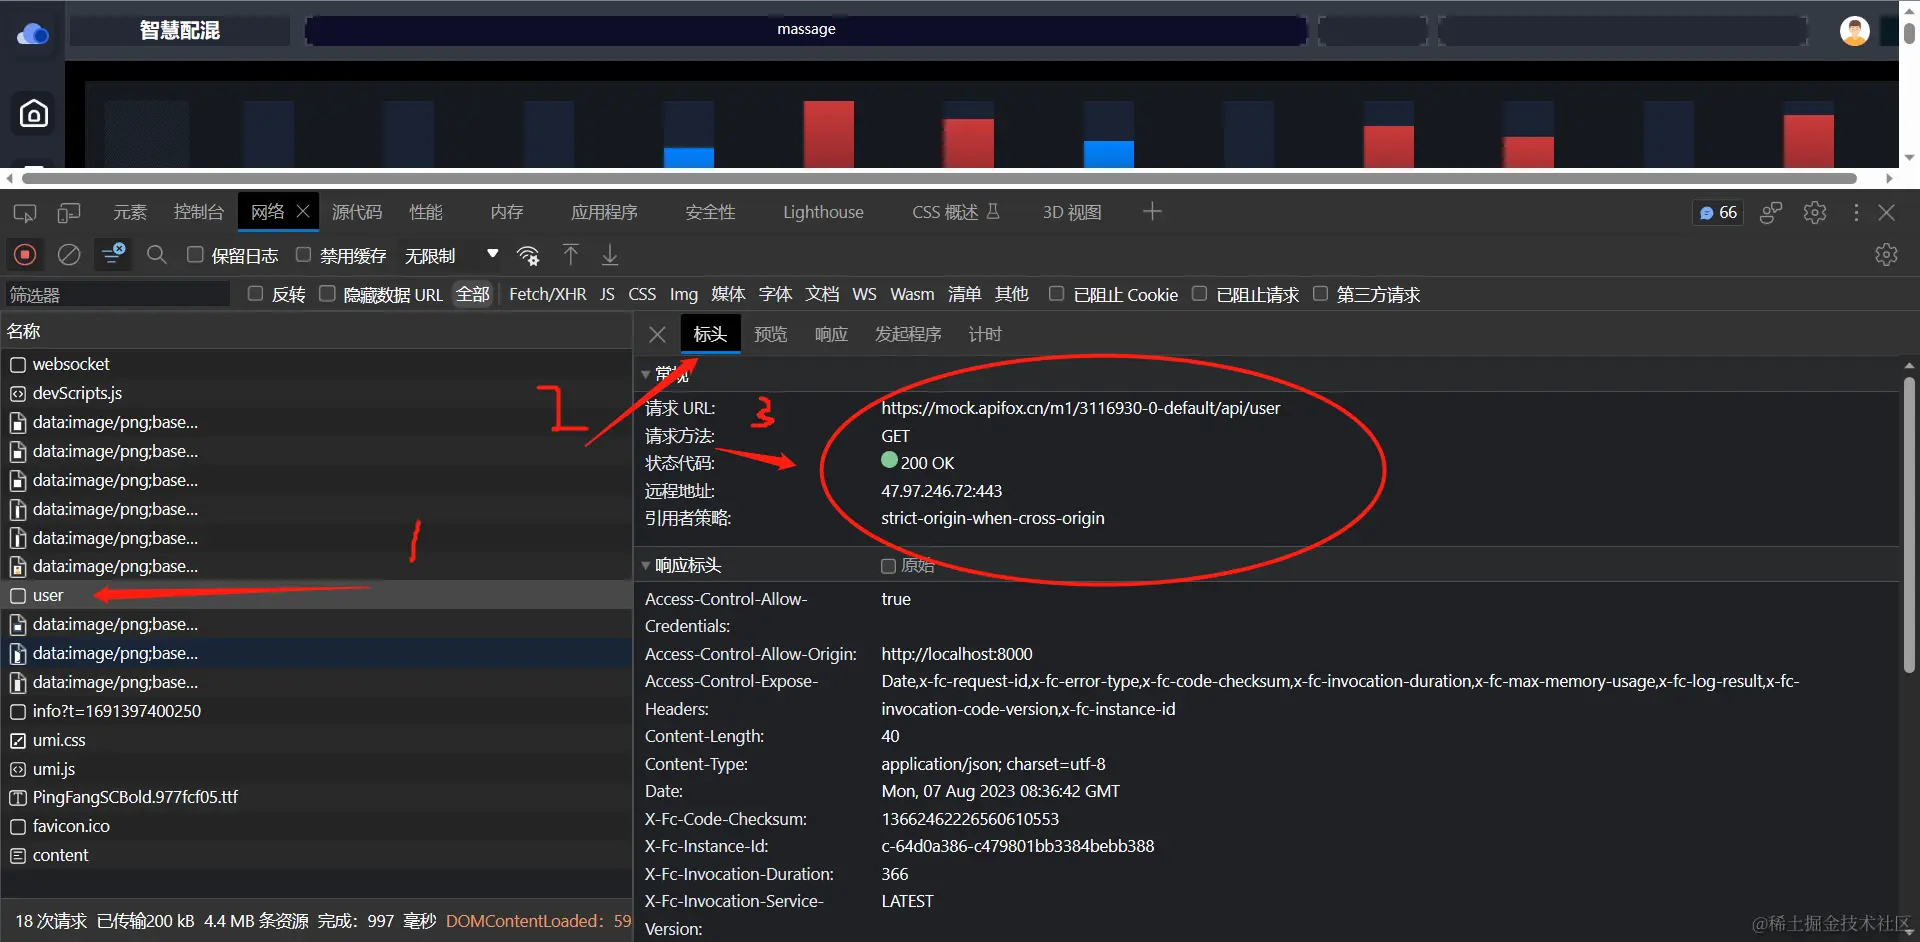Switch to the Console tab
This screenshot has height=942, width=1920.
(x=199, y=212)
